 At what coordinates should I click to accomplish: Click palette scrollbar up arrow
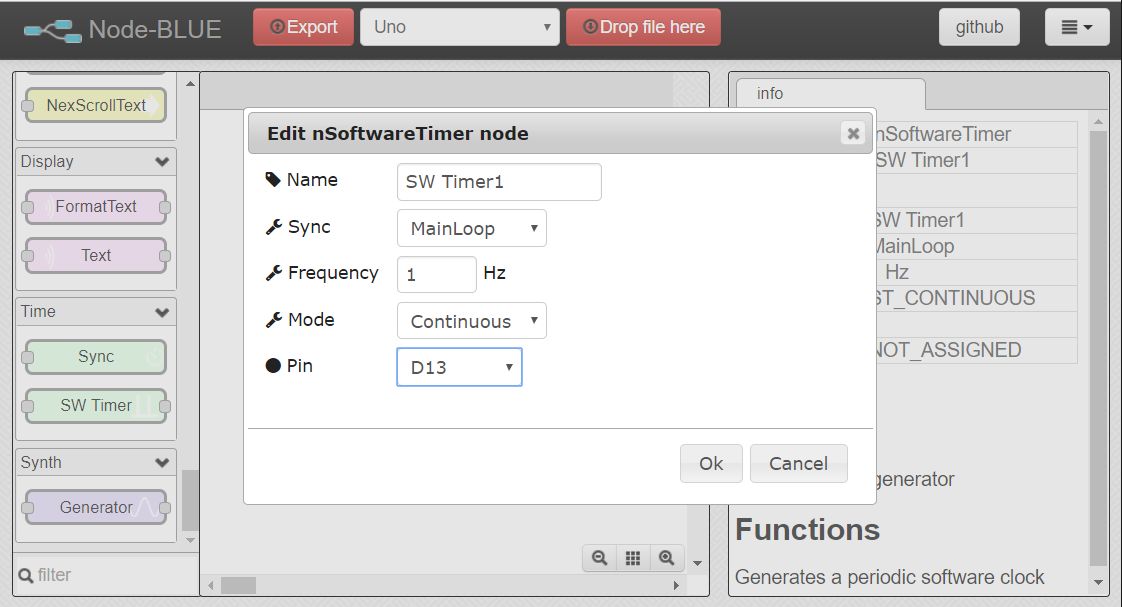tap(190, 84)
